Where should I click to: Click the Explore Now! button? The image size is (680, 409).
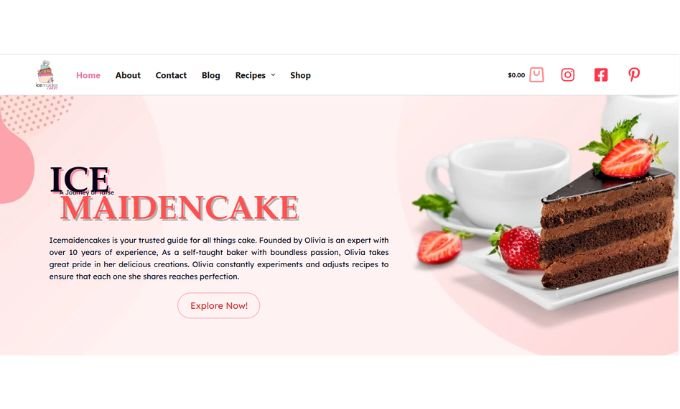pyautogui.click(x=219, y=305)
